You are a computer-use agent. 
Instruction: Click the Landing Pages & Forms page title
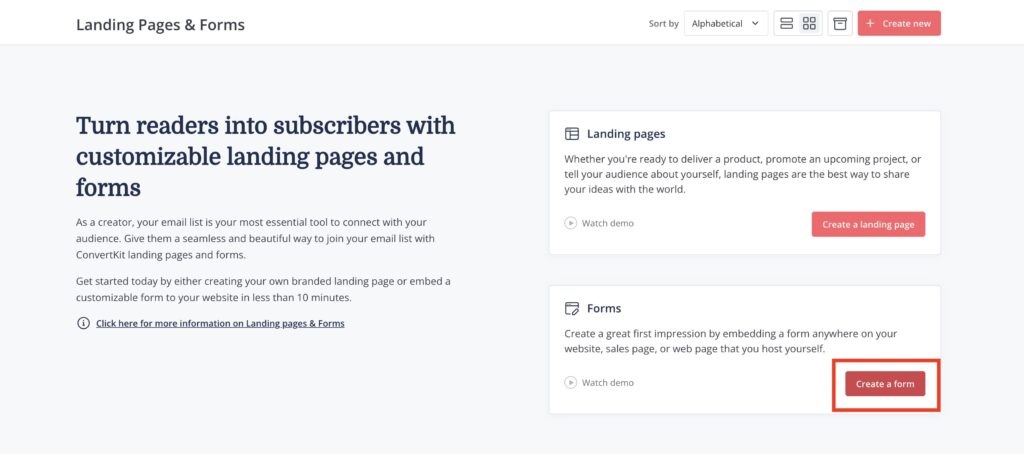tap(161, 25)
